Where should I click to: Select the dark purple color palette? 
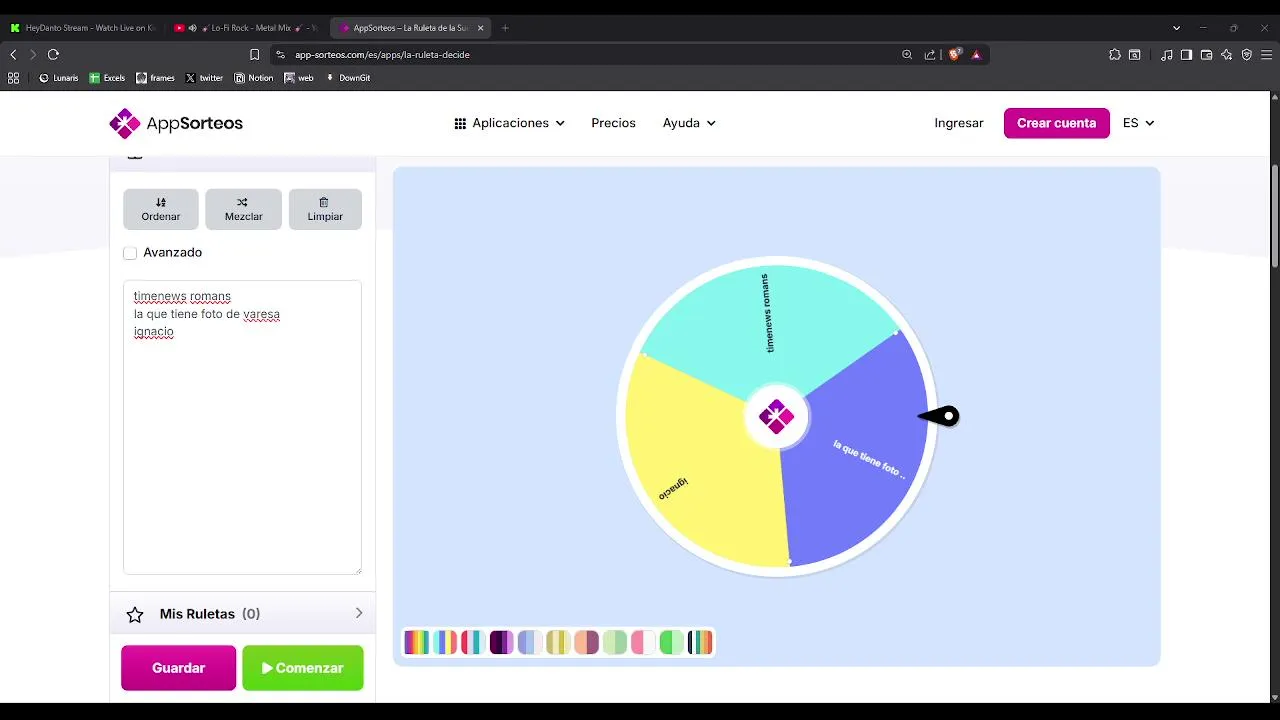point(501,642)
